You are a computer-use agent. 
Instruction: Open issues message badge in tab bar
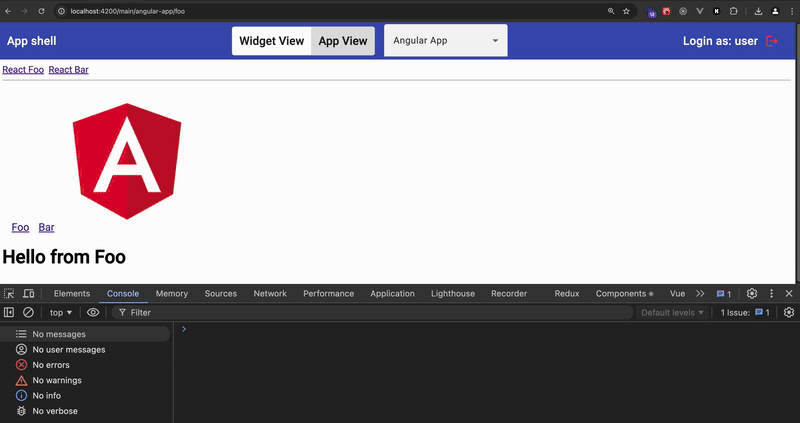(723, 294)
